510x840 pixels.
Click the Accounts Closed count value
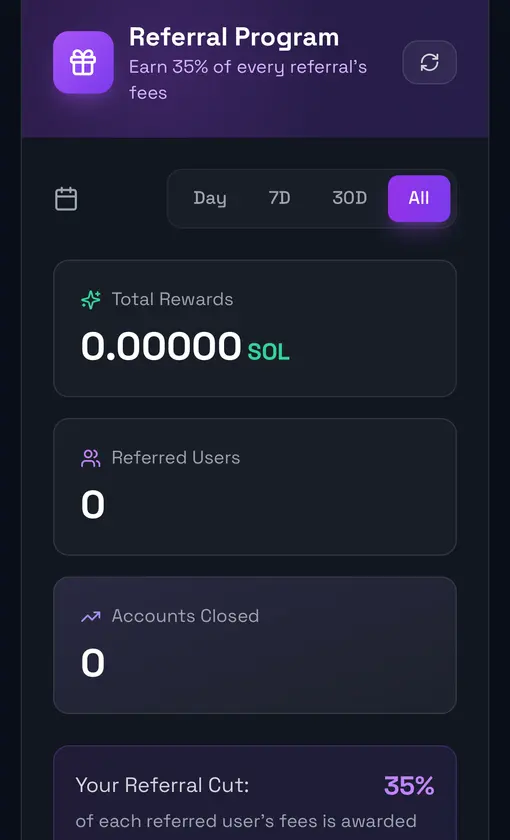coord(93,663)
